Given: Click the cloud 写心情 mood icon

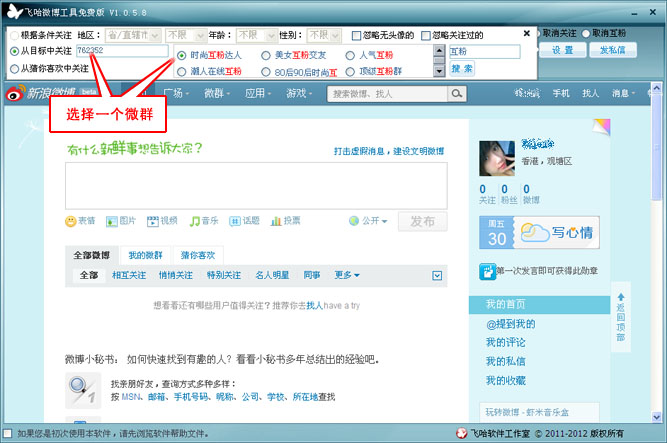Looking at the screenshot, I should [x=535, y=232].
